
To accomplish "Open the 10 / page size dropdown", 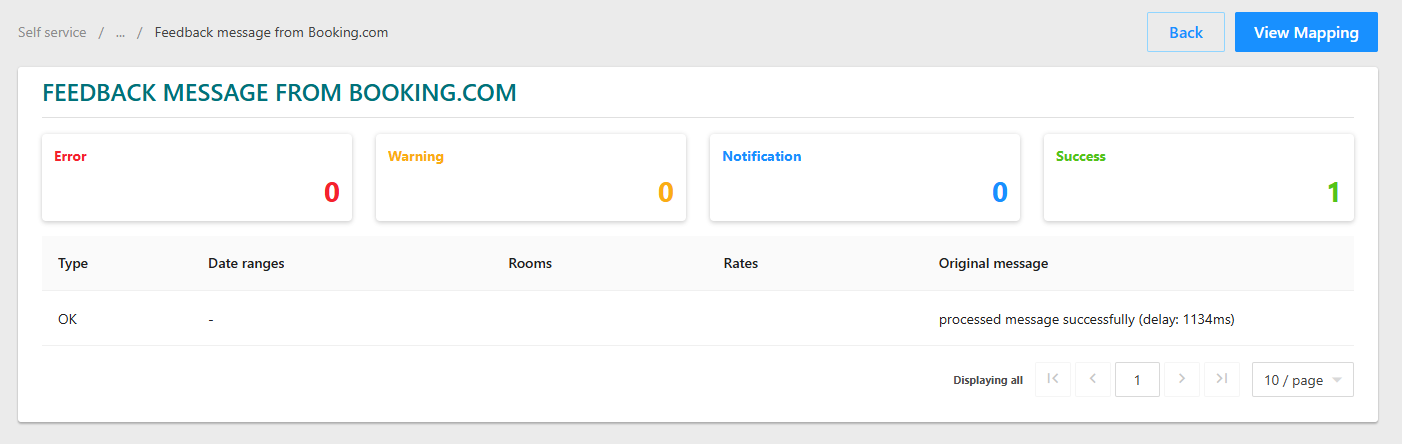I will [1302, 380].
